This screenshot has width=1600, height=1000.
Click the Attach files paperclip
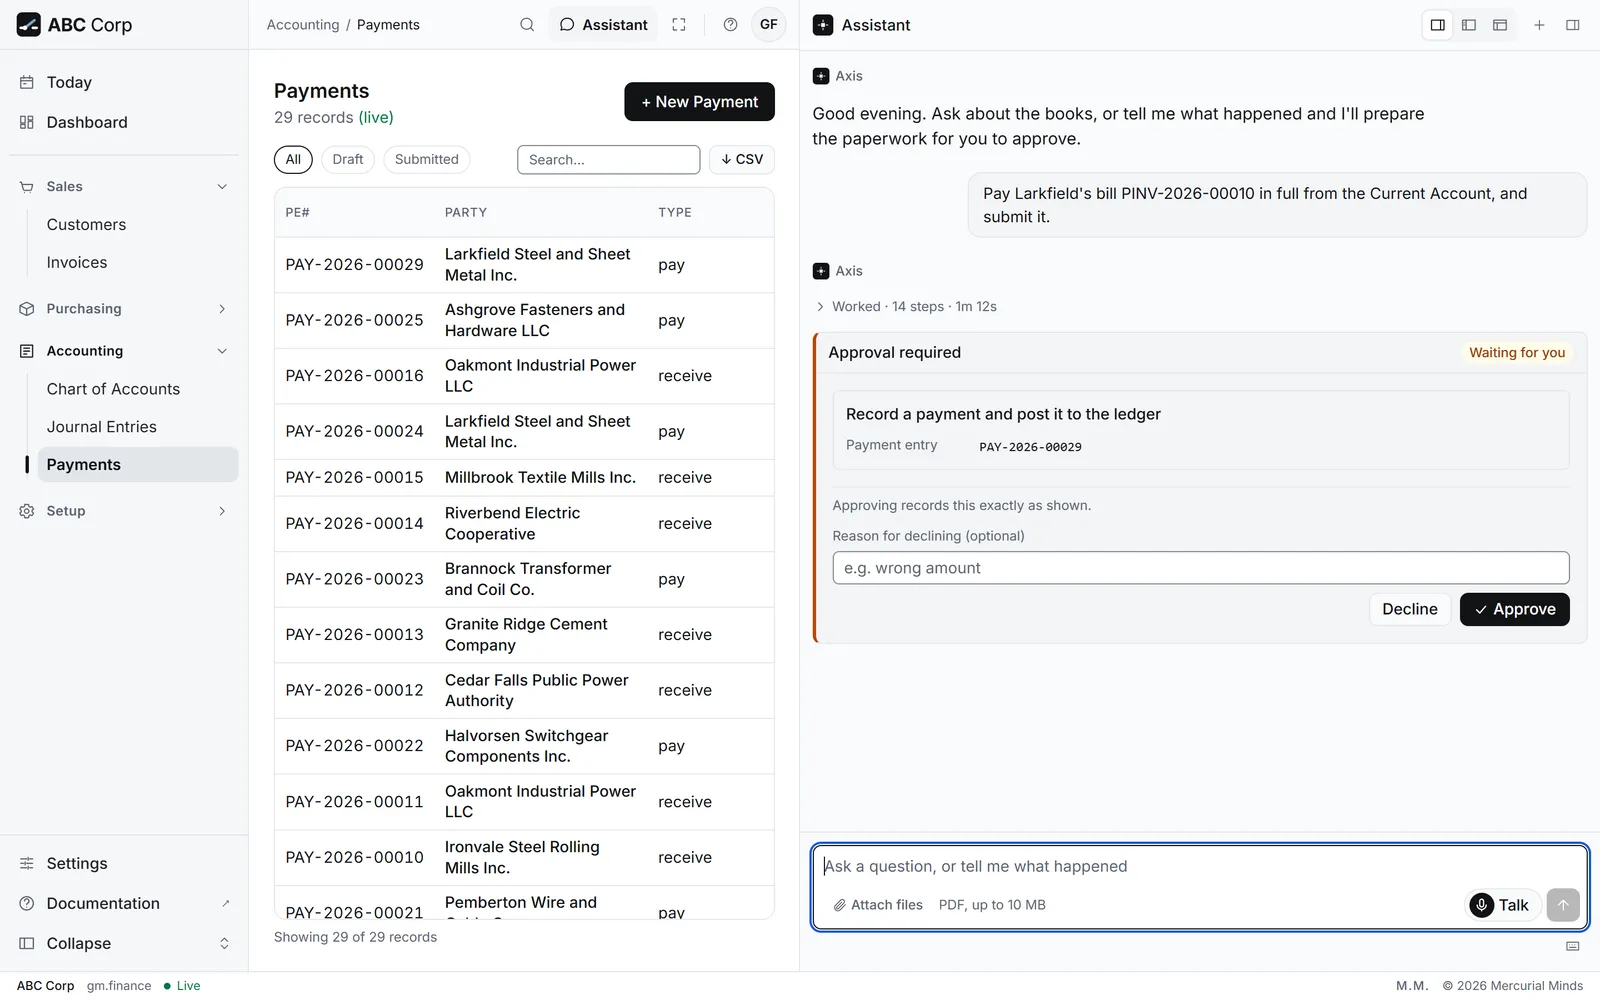point(878,905)
